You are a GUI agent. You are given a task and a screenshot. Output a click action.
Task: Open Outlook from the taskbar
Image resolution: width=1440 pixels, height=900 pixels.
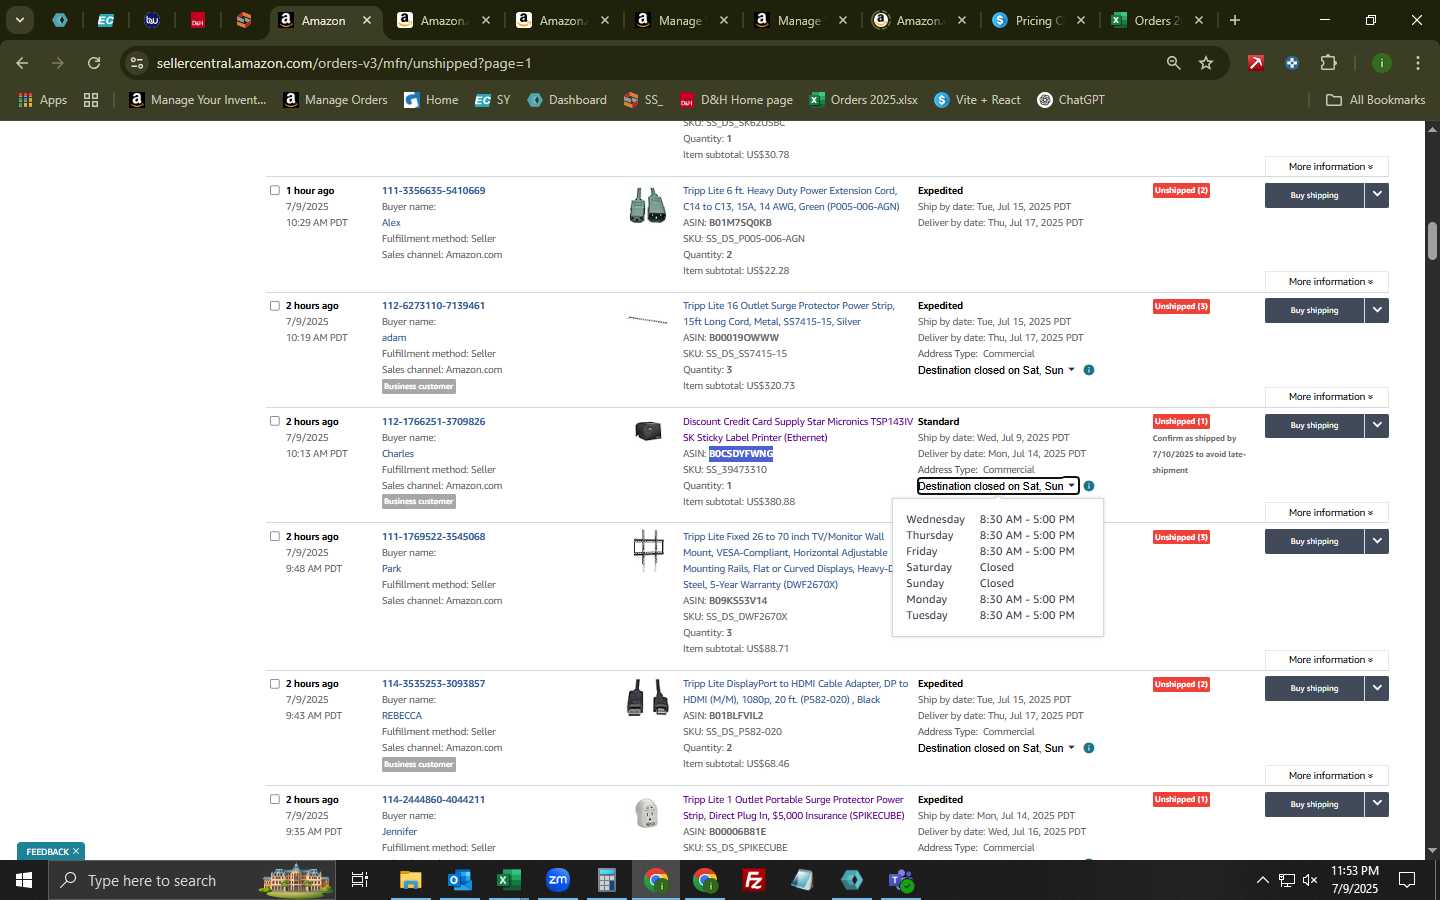click(460, 880)
